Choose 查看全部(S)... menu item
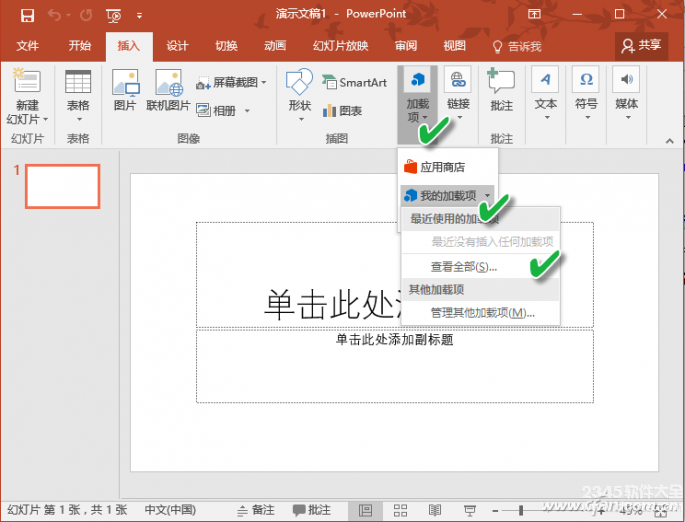This screenshot has width=685, height=522. coord(481,266)
